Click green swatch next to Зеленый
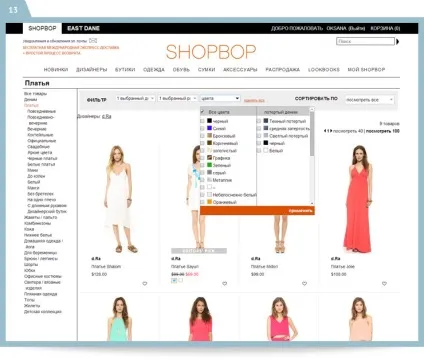Screen dimensions: 424x360 coord(209,165)
